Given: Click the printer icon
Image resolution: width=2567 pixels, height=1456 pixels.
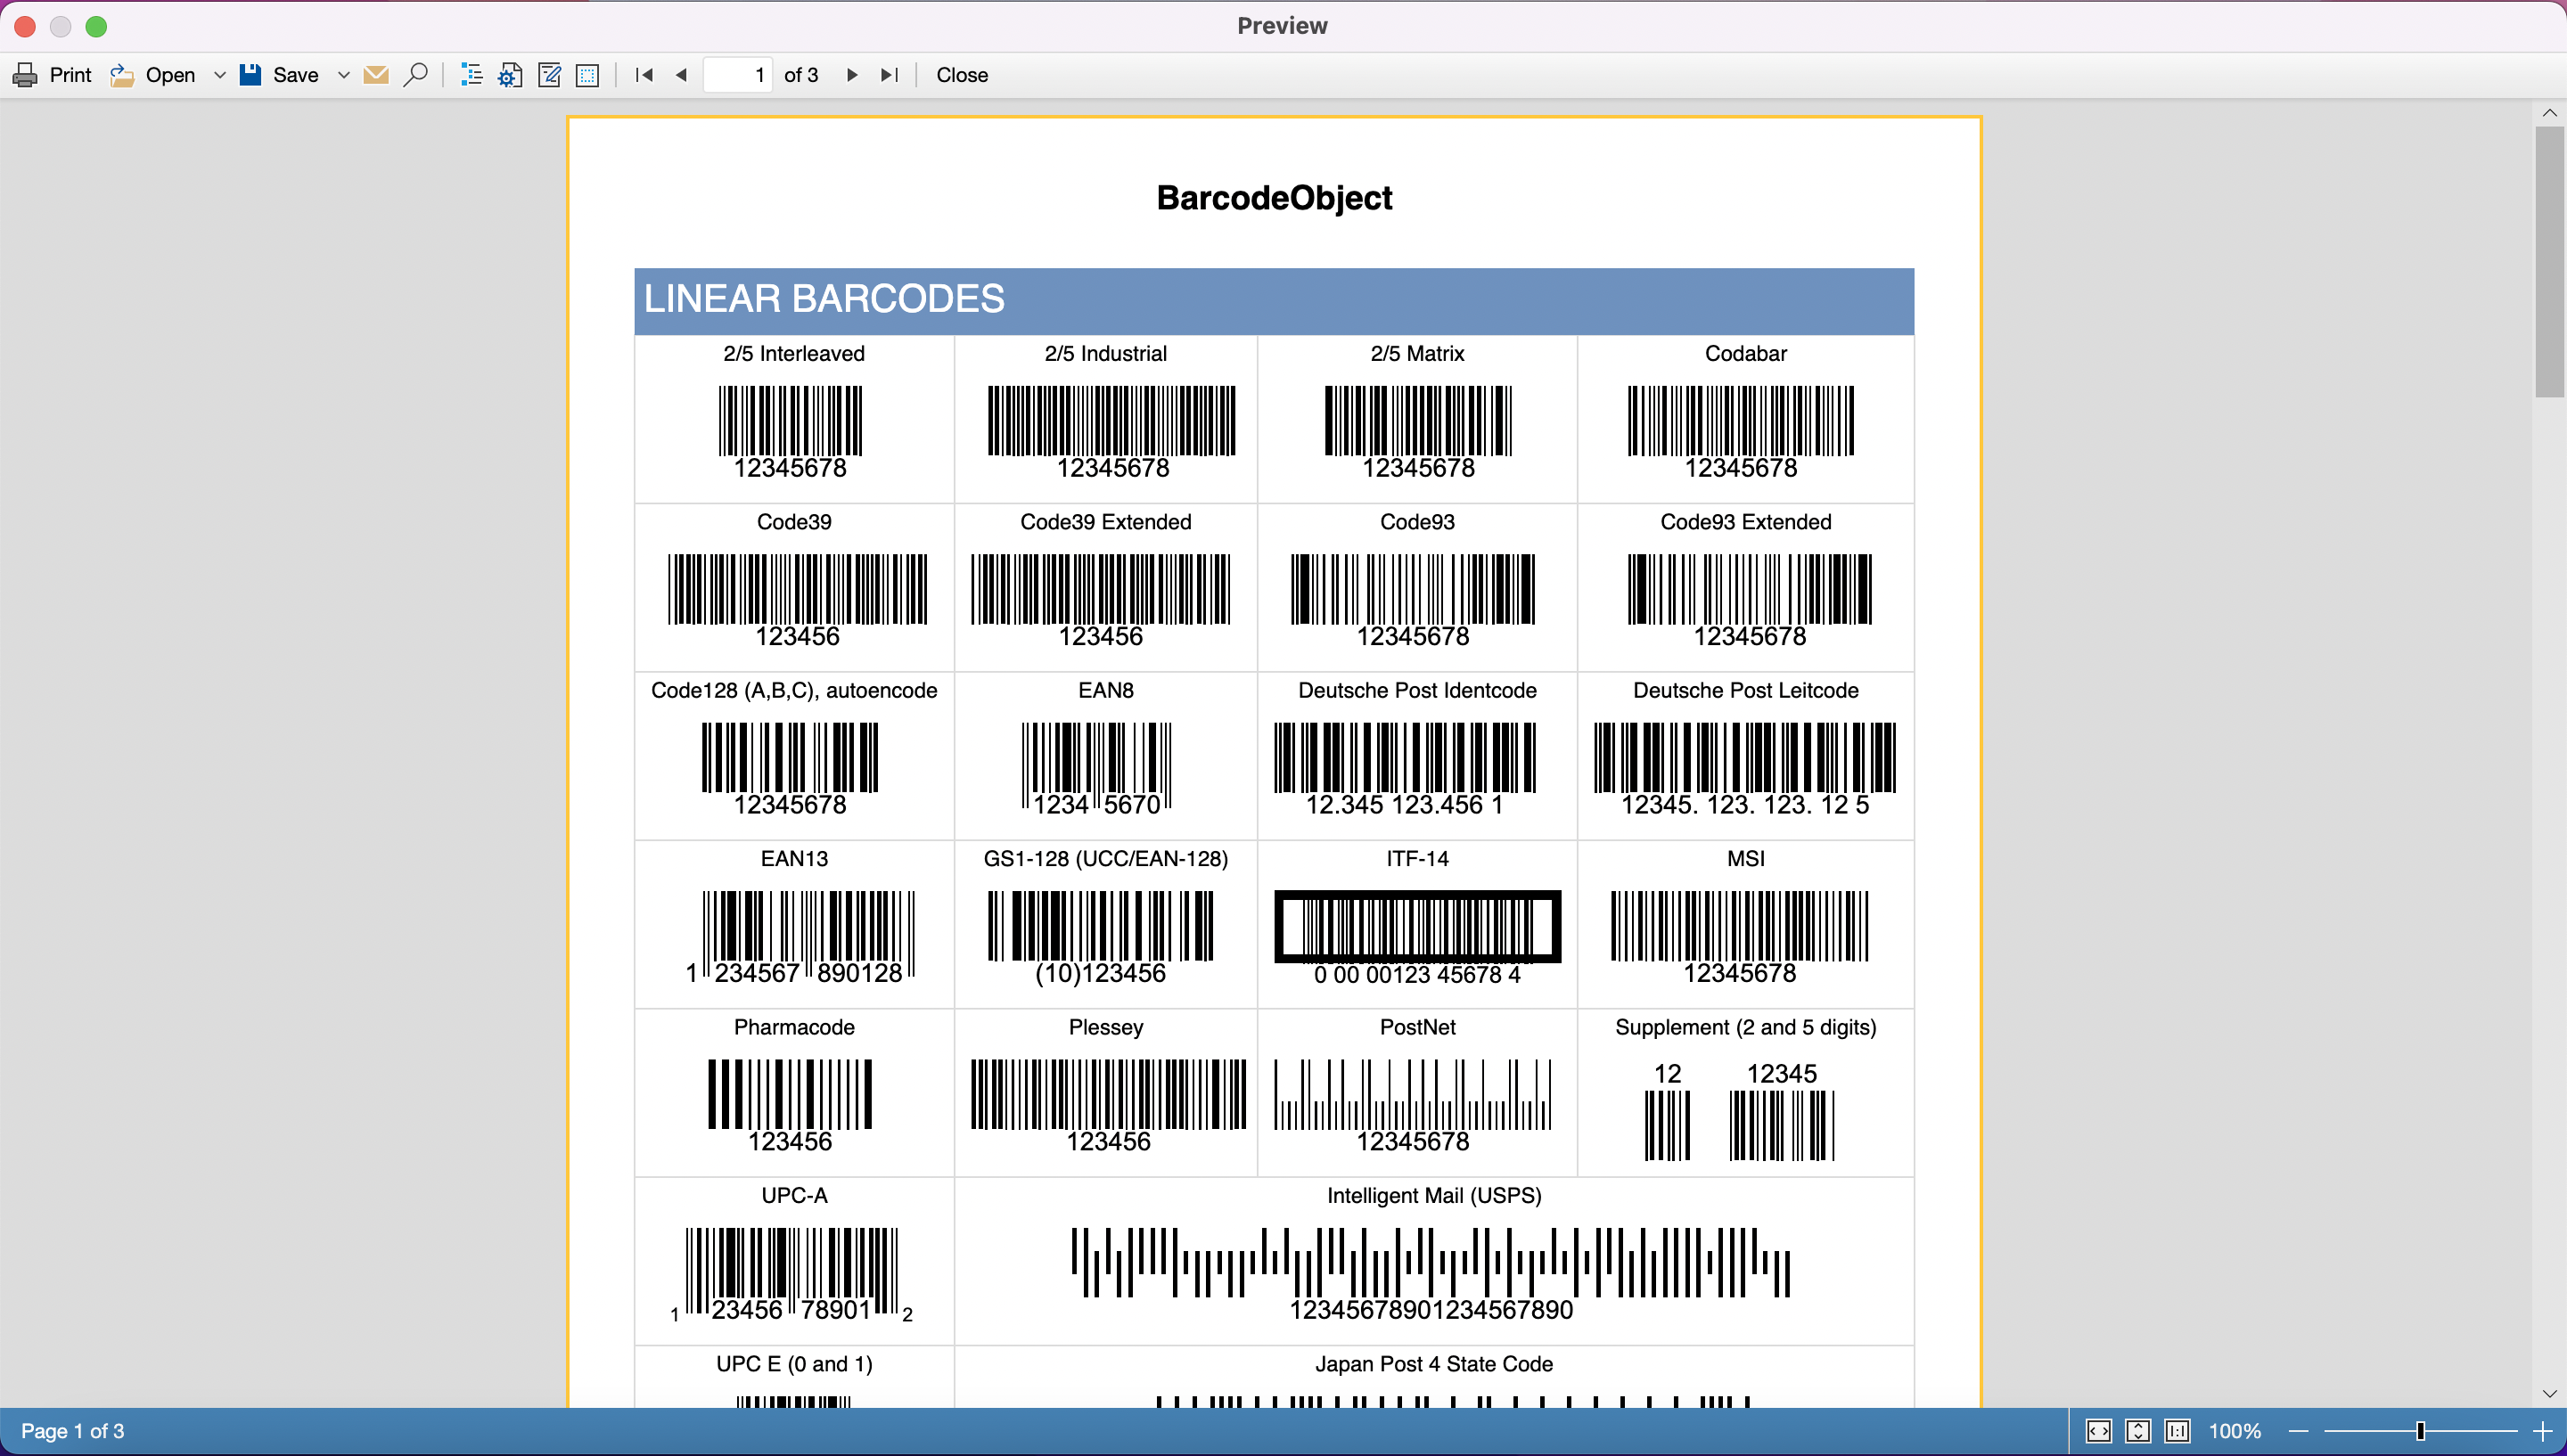Looking at the screenshot, I should tap(25, 75).
